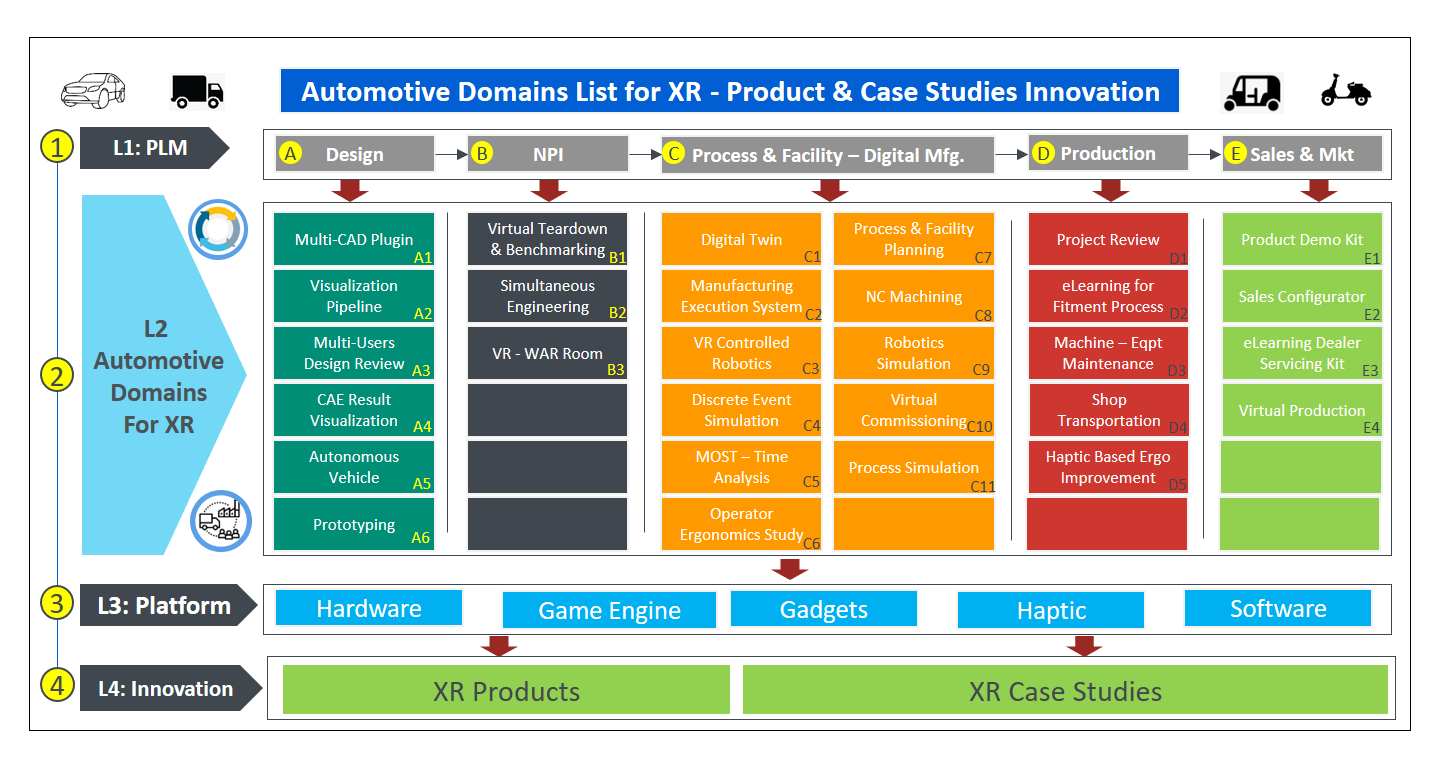The width and height of the screenshot is (1440, 768).
Task: Open the Process Simulation box
Action: [914, 467]
